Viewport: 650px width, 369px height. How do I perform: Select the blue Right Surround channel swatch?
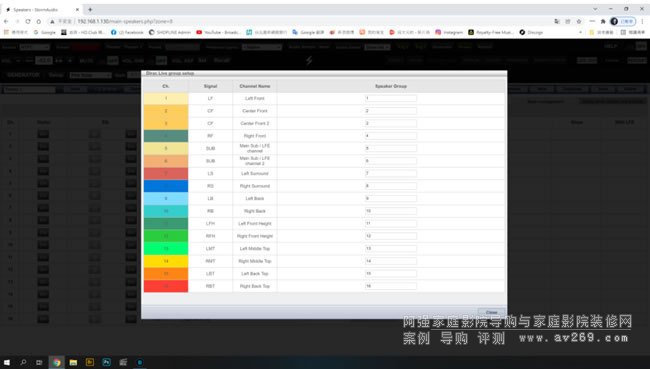(166, 186)
